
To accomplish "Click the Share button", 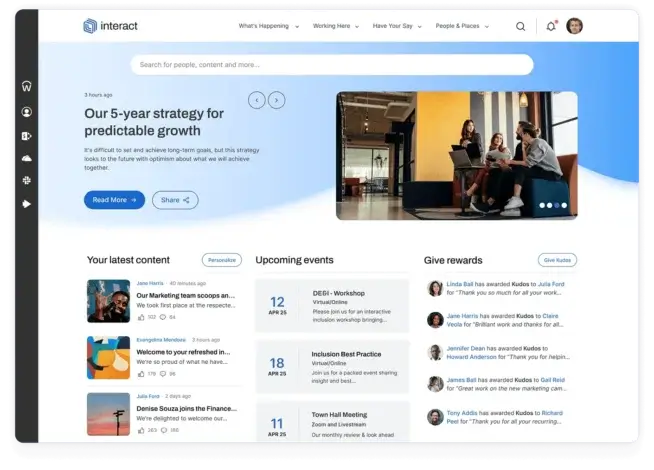I will [x=175, y=200].
